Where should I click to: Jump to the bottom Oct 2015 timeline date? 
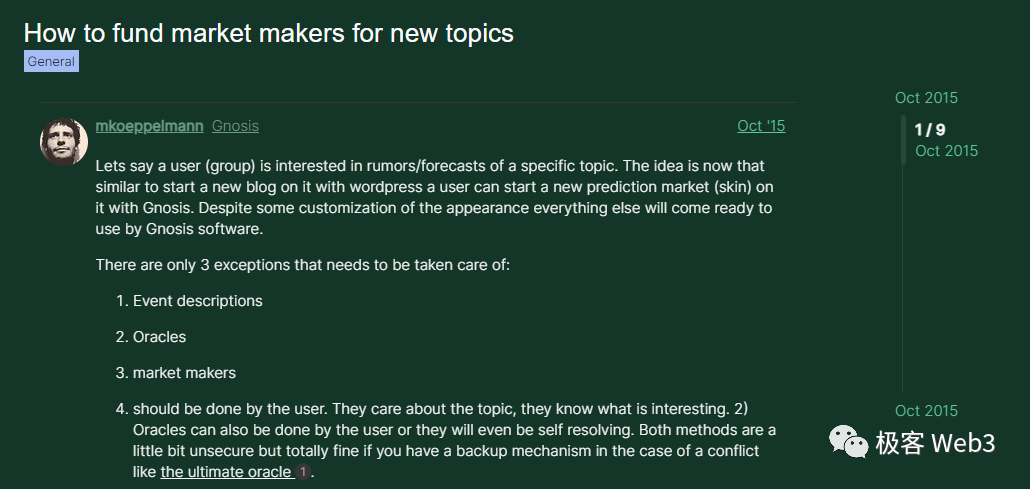(926, 410)
